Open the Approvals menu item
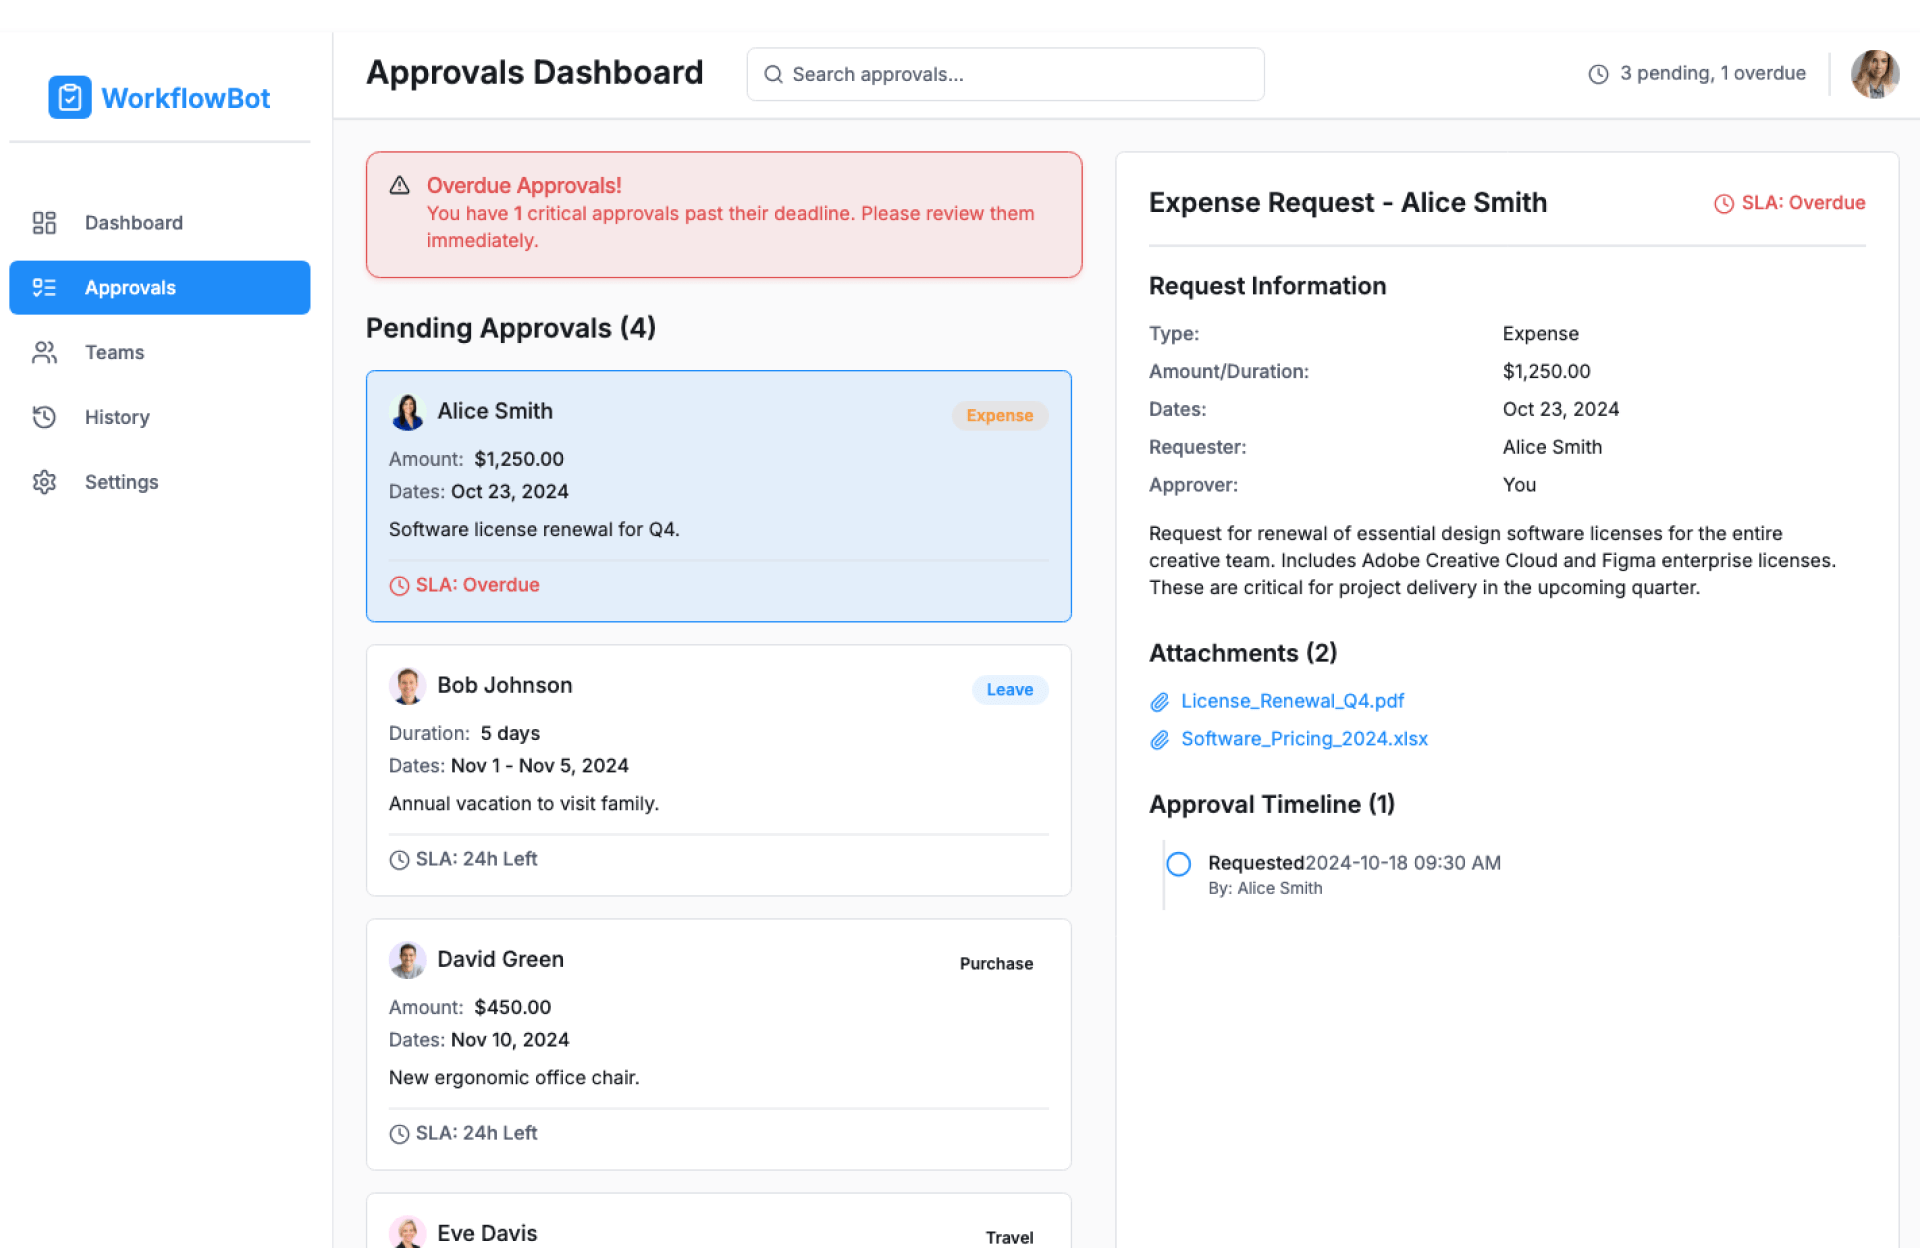 pyautogui.click(x=160, y=288)
